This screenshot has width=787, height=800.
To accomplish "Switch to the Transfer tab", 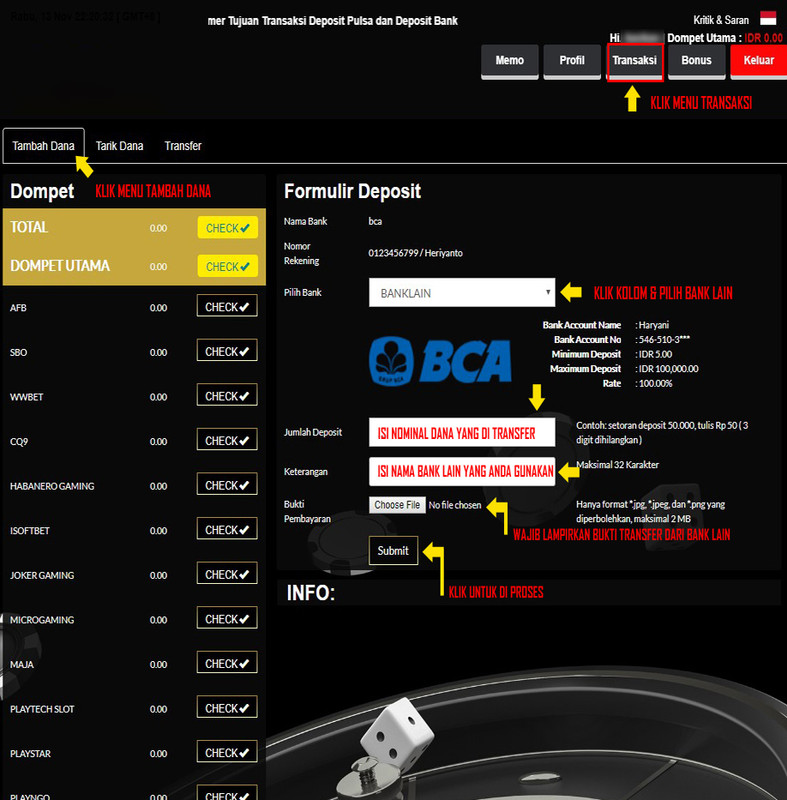I will pyautogui.click(x=183, y=146).
